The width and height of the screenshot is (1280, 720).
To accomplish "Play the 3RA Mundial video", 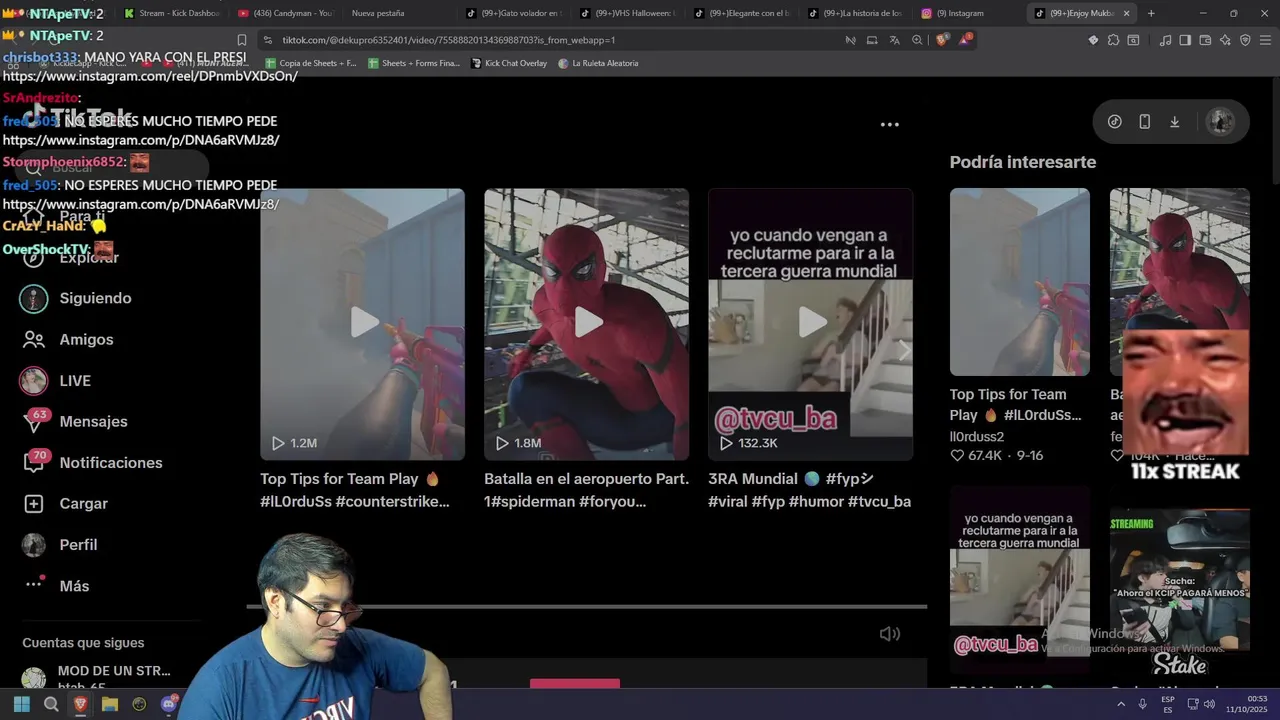I will [x=811, y=323].
